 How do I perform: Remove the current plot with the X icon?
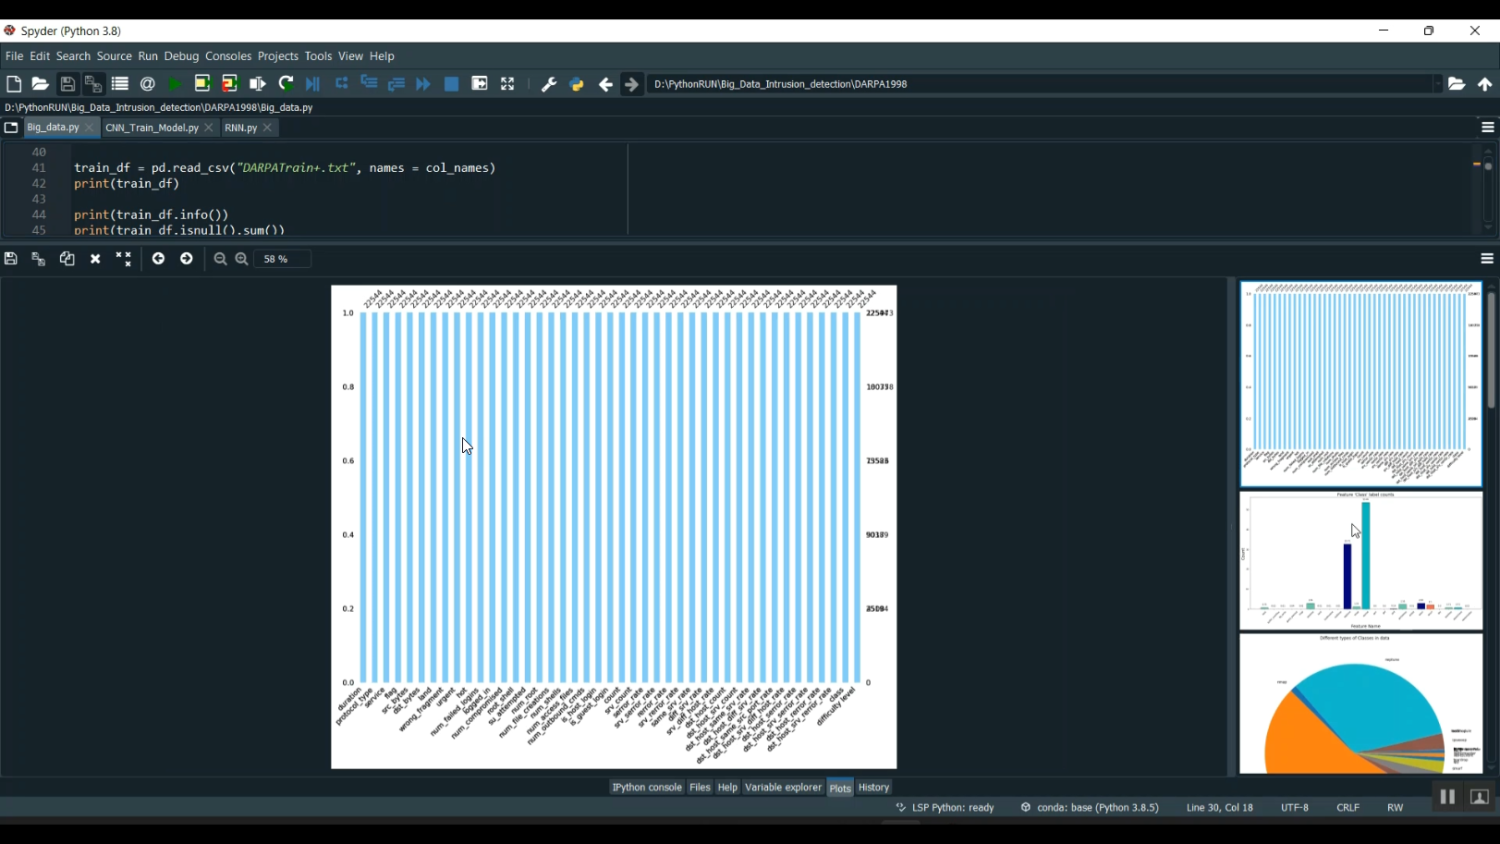[x=96, y=259]
